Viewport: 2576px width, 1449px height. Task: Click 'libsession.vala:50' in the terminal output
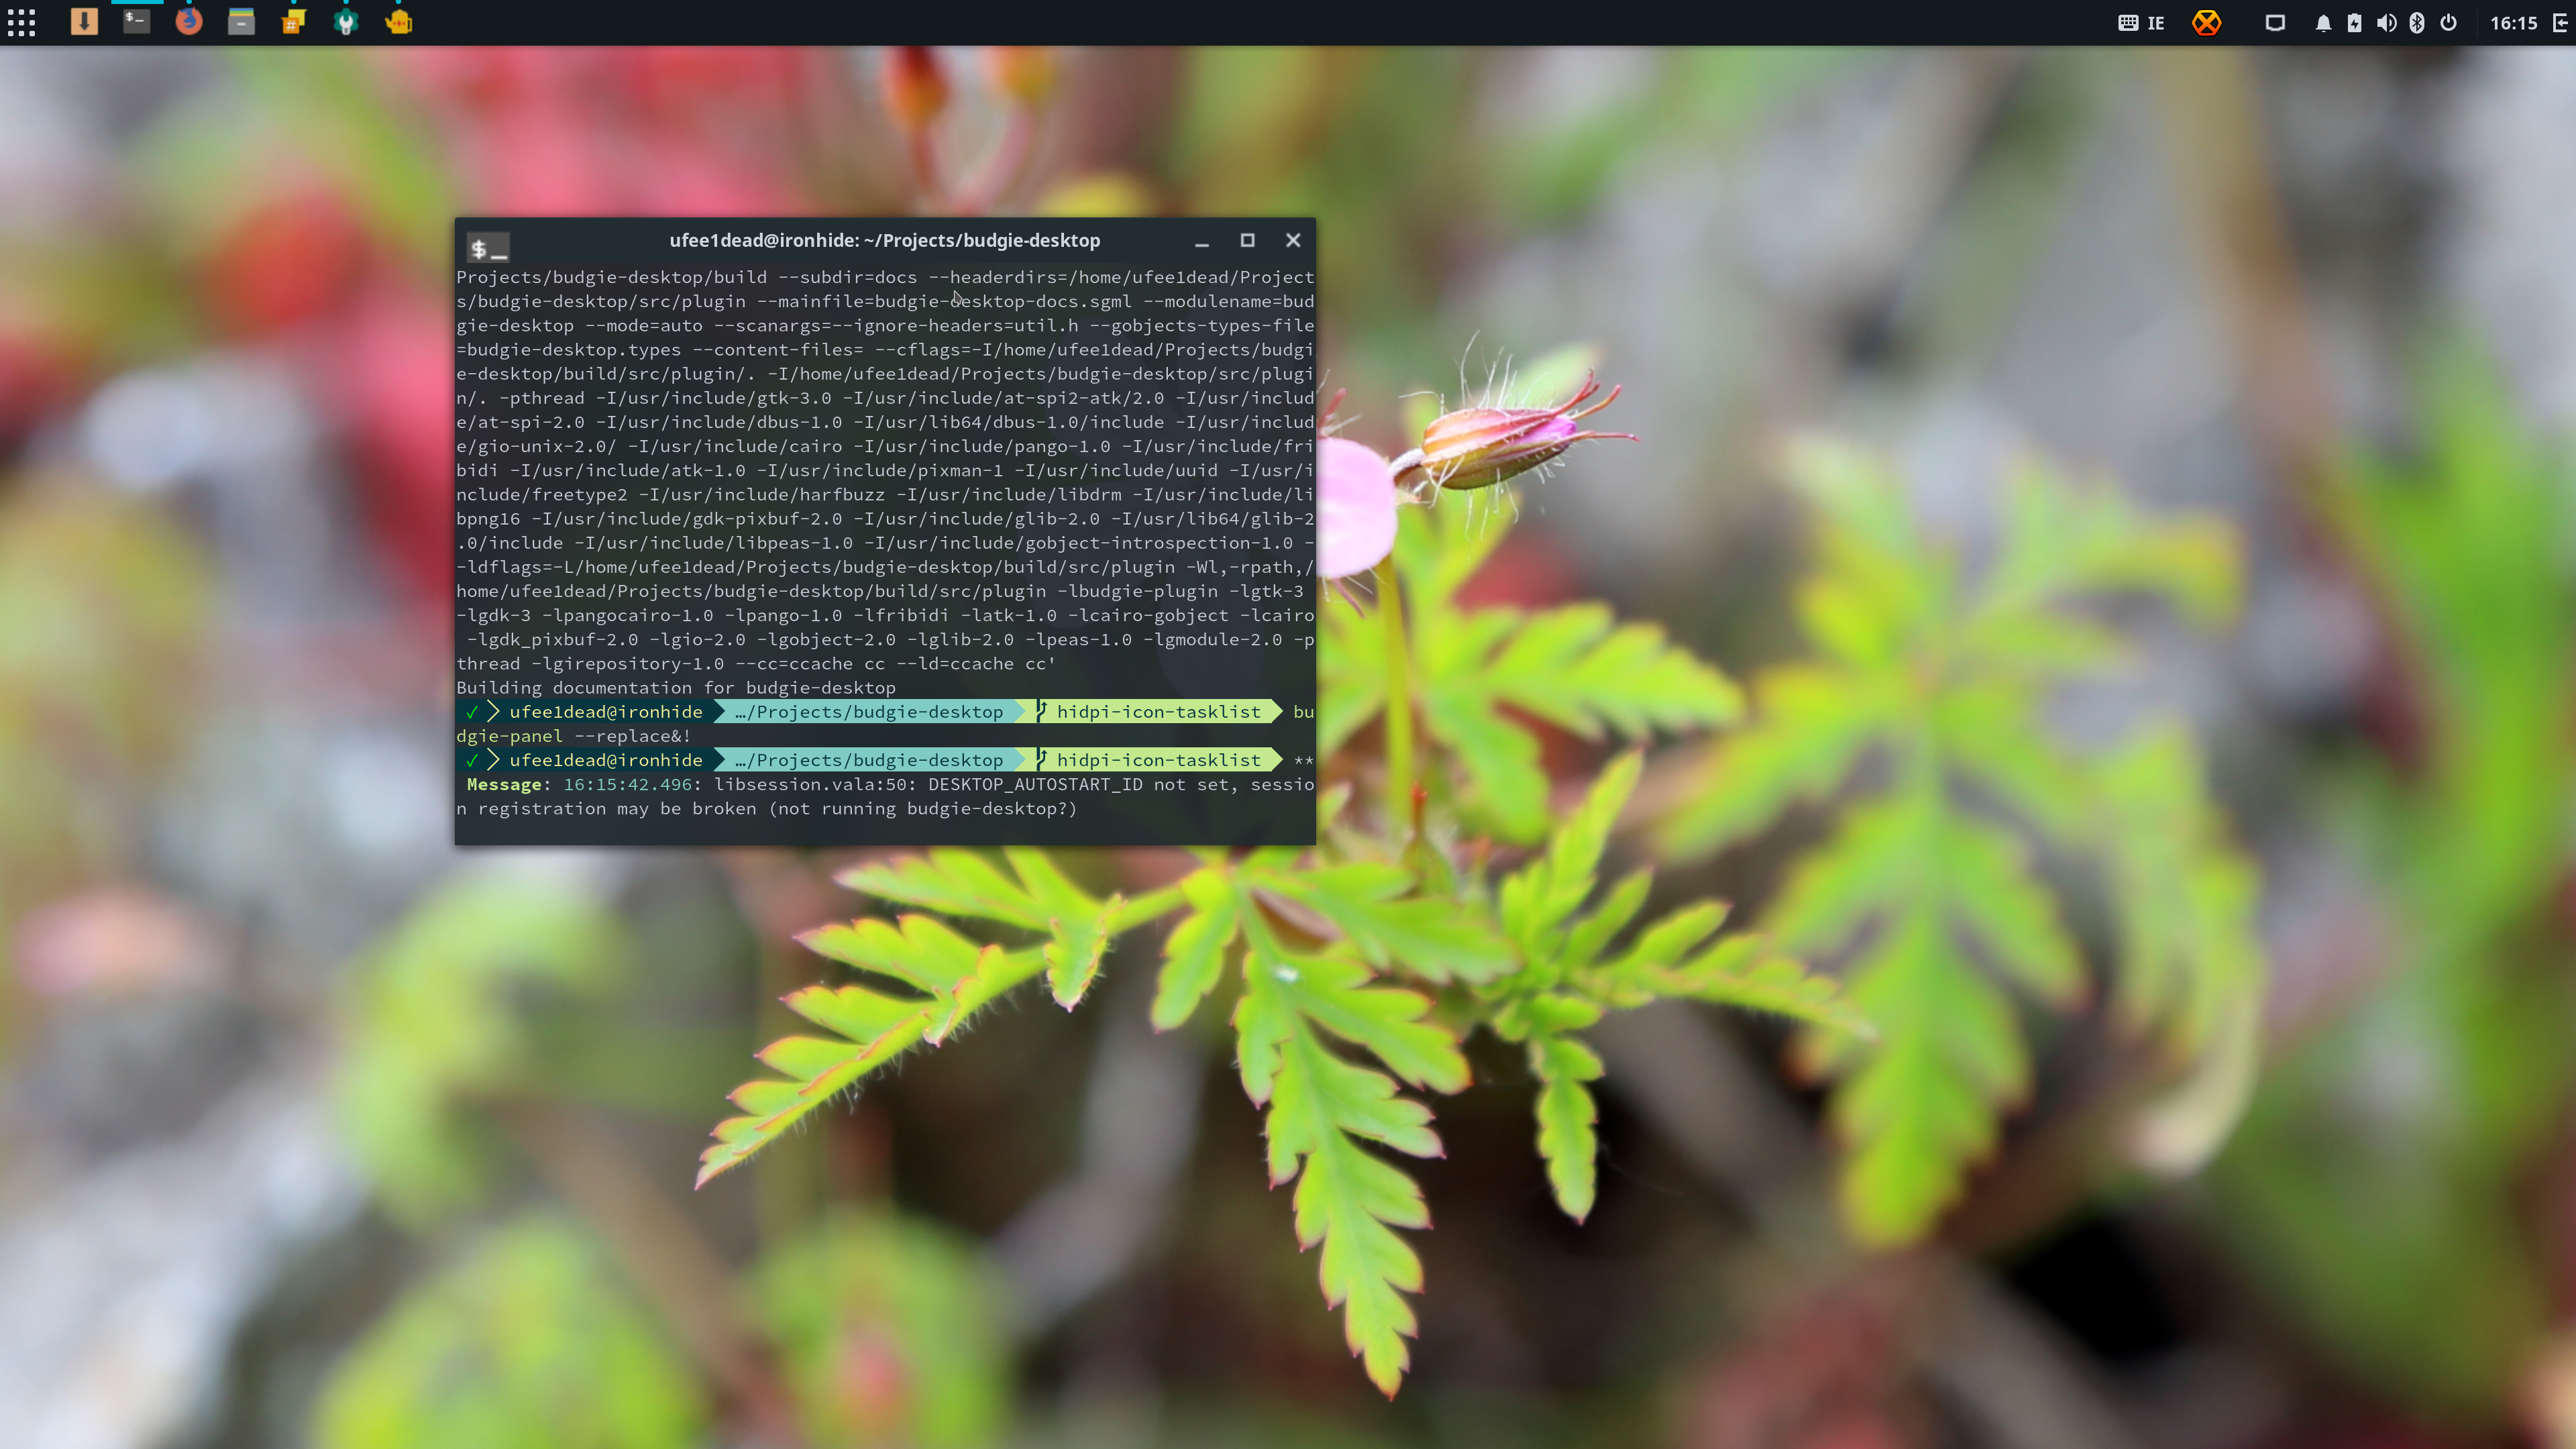click(x=809, y=785)
